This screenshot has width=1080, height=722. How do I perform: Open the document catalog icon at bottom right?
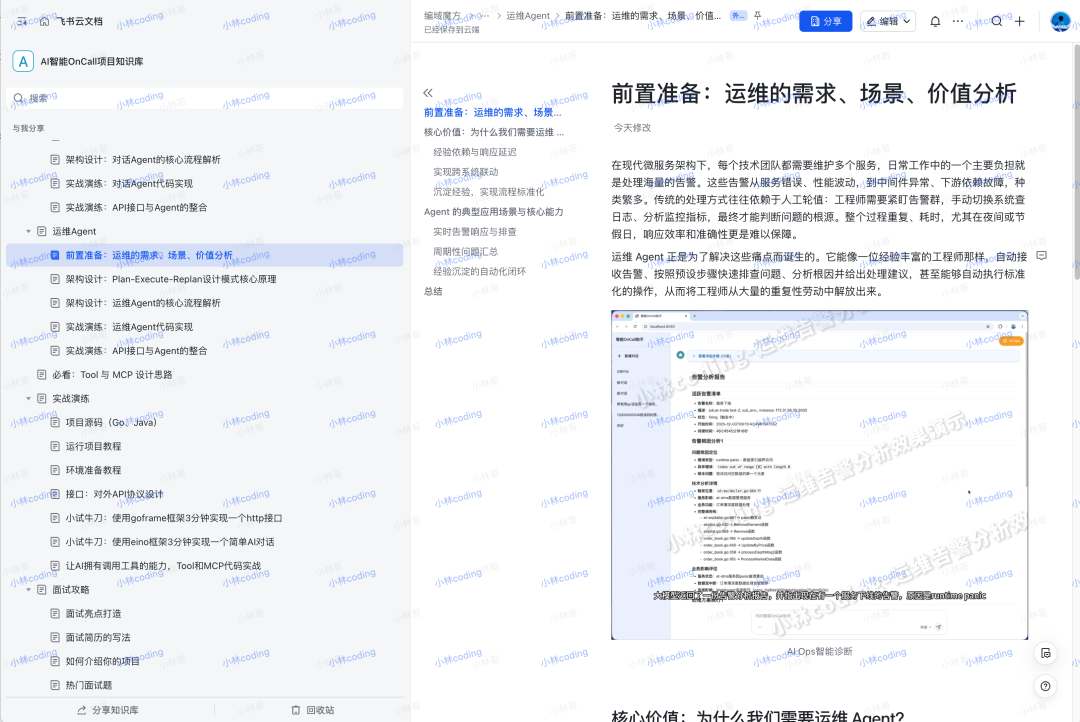coord(1045,652)
